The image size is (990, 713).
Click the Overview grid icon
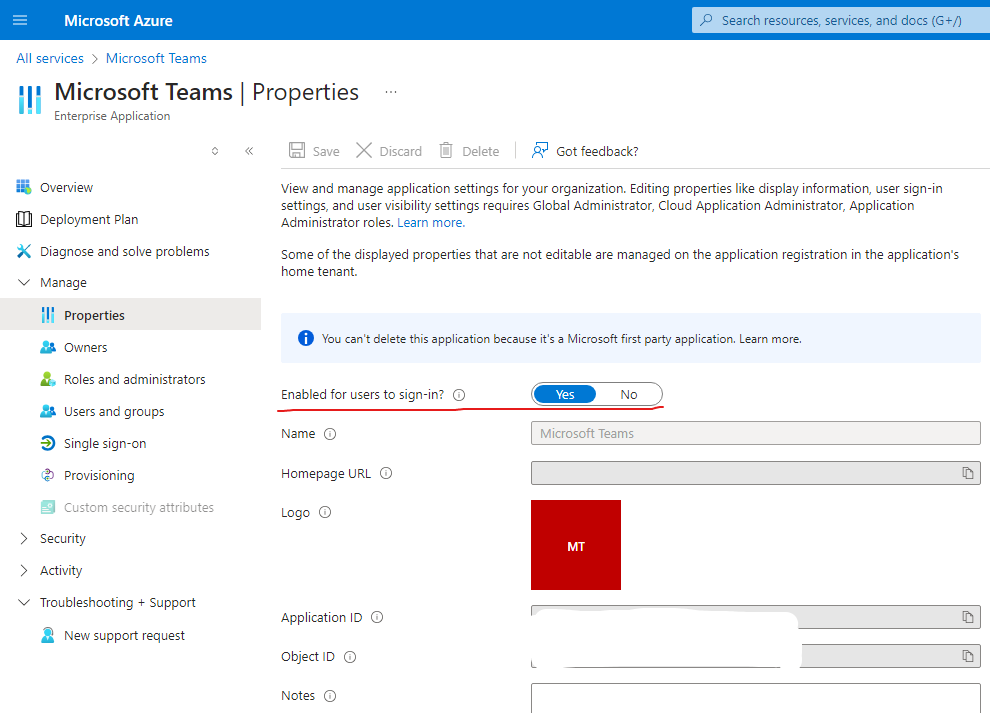click(x=23, y=187)
